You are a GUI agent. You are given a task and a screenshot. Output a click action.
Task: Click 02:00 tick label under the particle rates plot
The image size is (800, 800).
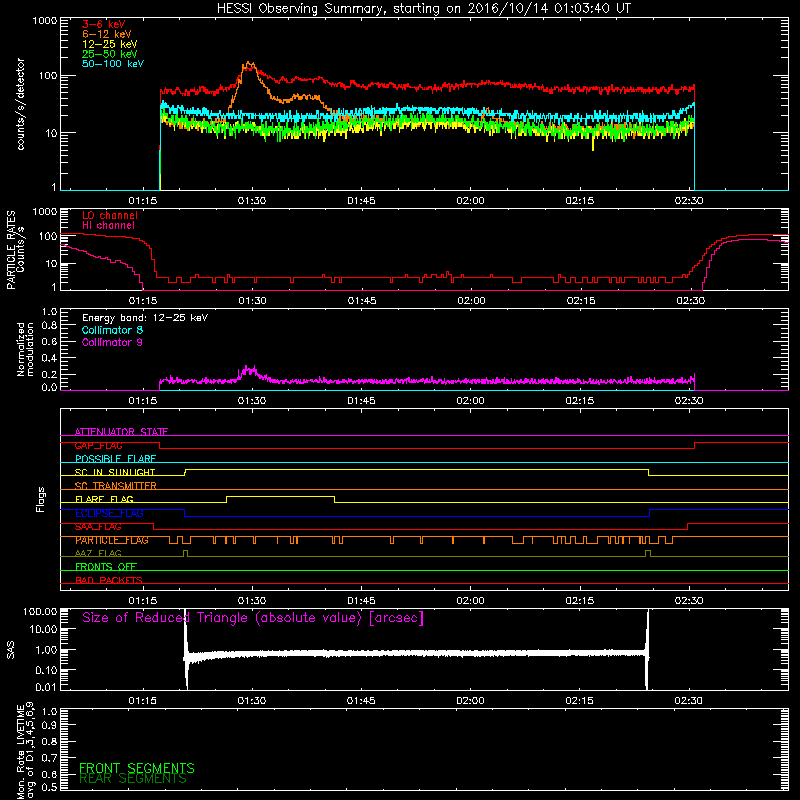click(471, 301)
